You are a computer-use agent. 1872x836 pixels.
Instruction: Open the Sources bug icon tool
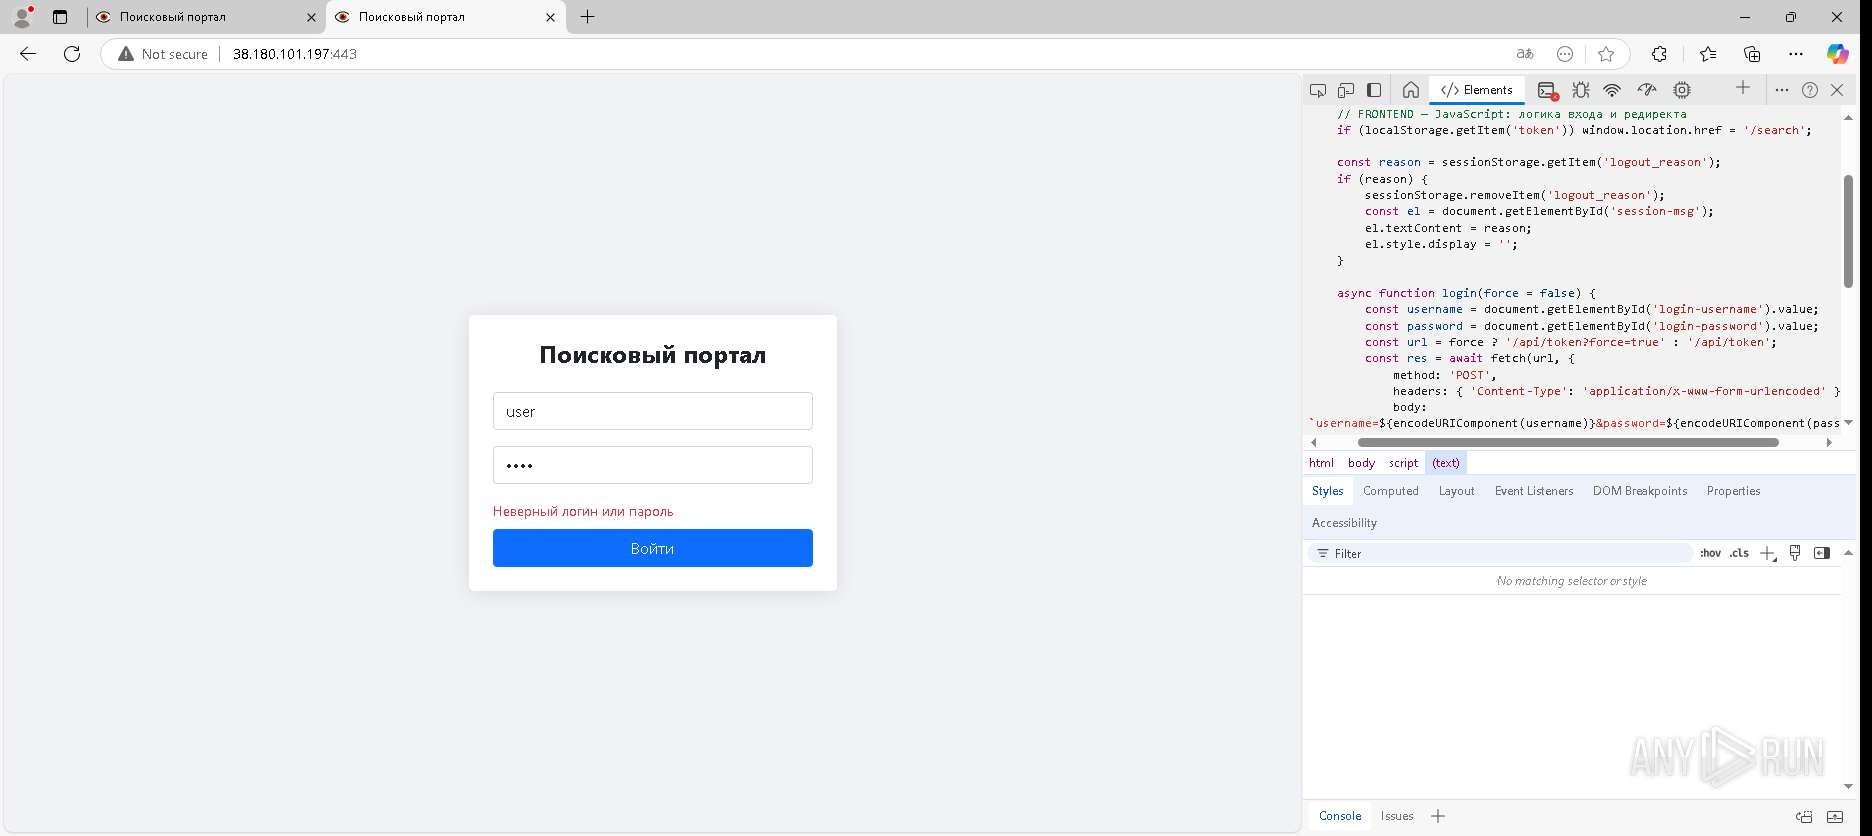(1581, 90)
